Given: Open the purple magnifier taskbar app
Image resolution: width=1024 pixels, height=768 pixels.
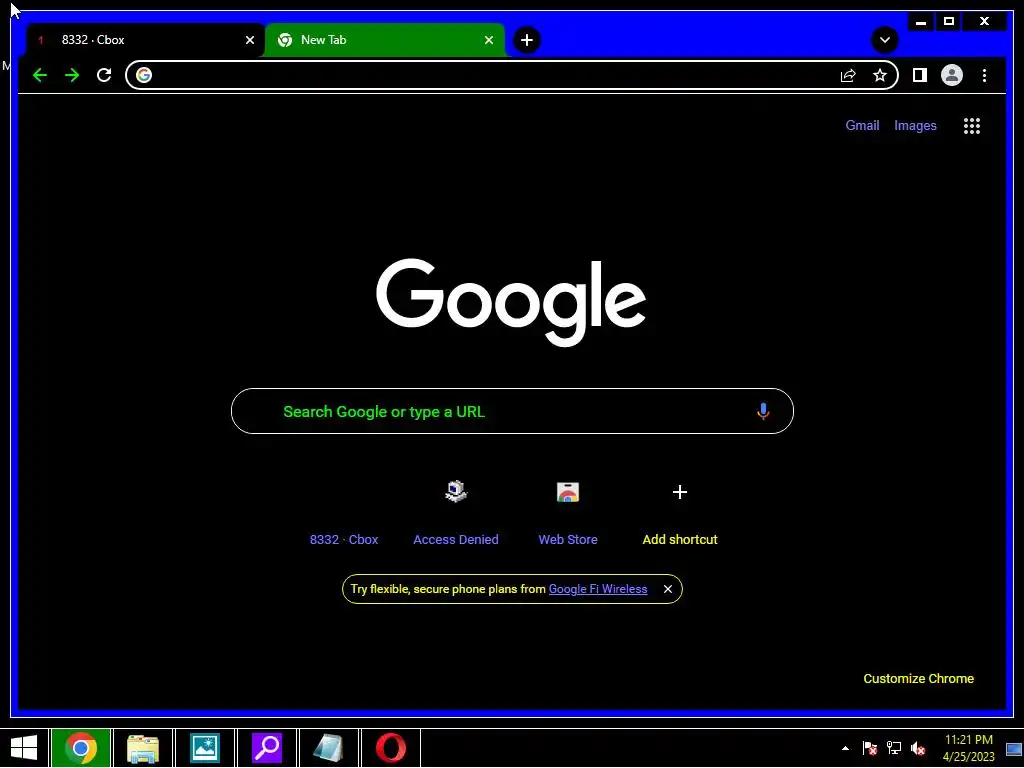Looking at the screenshot, I should (x=266, y=748).
